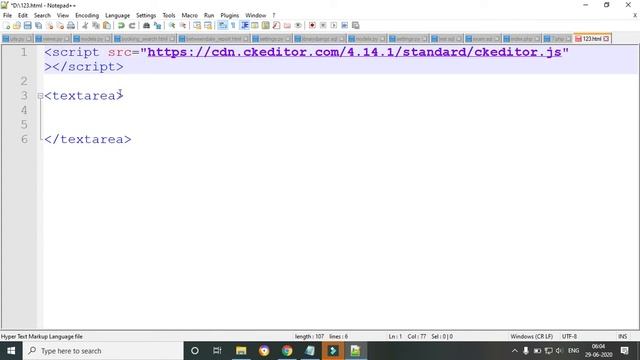This screenshot has height=360, width=640.
Task: Open the Settings menu
Action: (146, 16)
